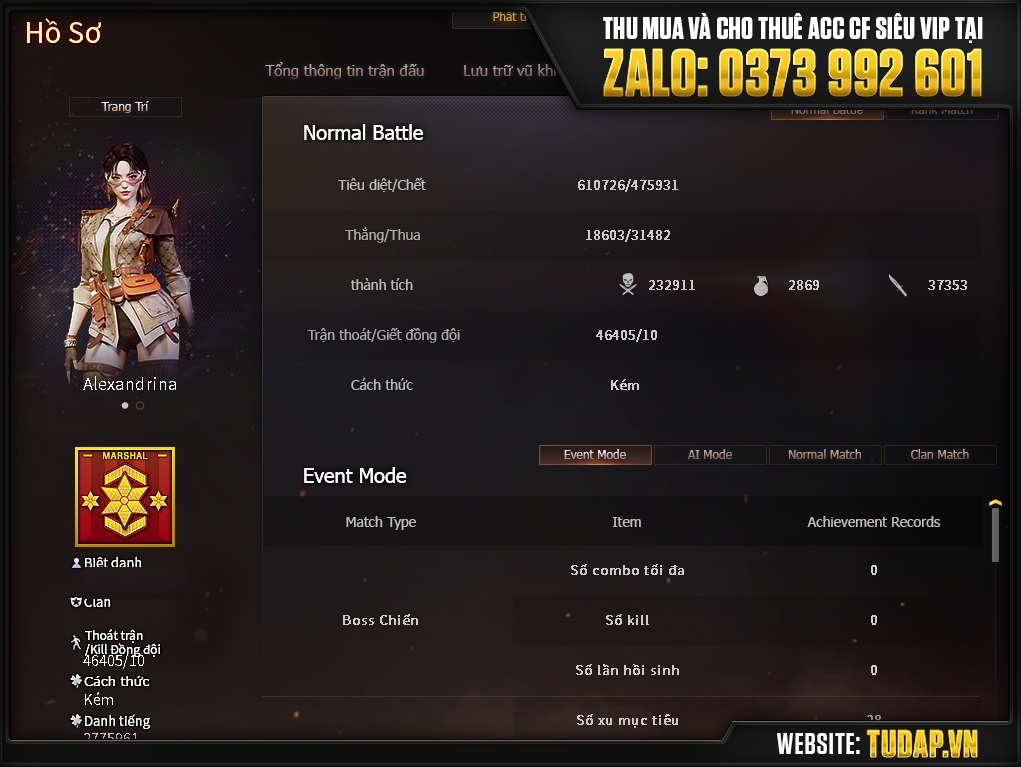Click the Clan shield icon
The height and width of the screenshot is (767, 1021).
76,602
